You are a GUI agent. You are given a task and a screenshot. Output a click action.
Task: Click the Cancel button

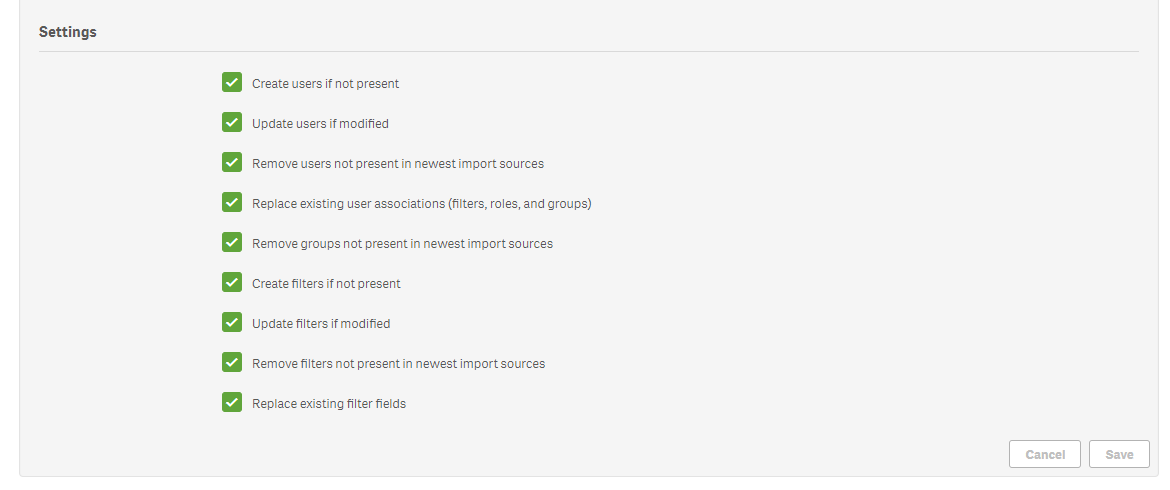(x=1045, y=454)
